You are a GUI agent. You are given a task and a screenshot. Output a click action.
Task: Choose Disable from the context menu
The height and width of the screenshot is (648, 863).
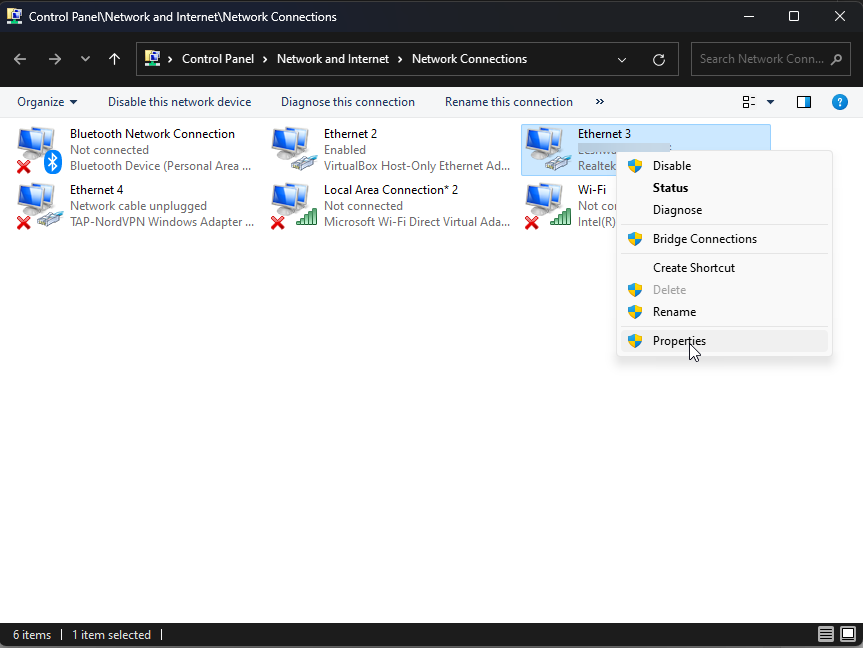(x=724, y=166)
